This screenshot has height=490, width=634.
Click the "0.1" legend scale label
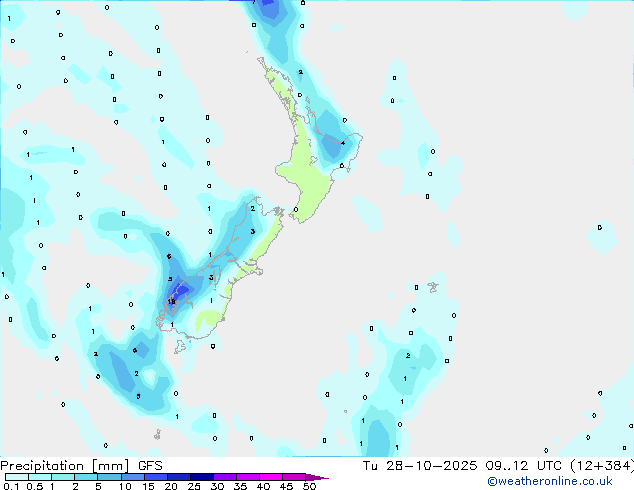point(11,486)
